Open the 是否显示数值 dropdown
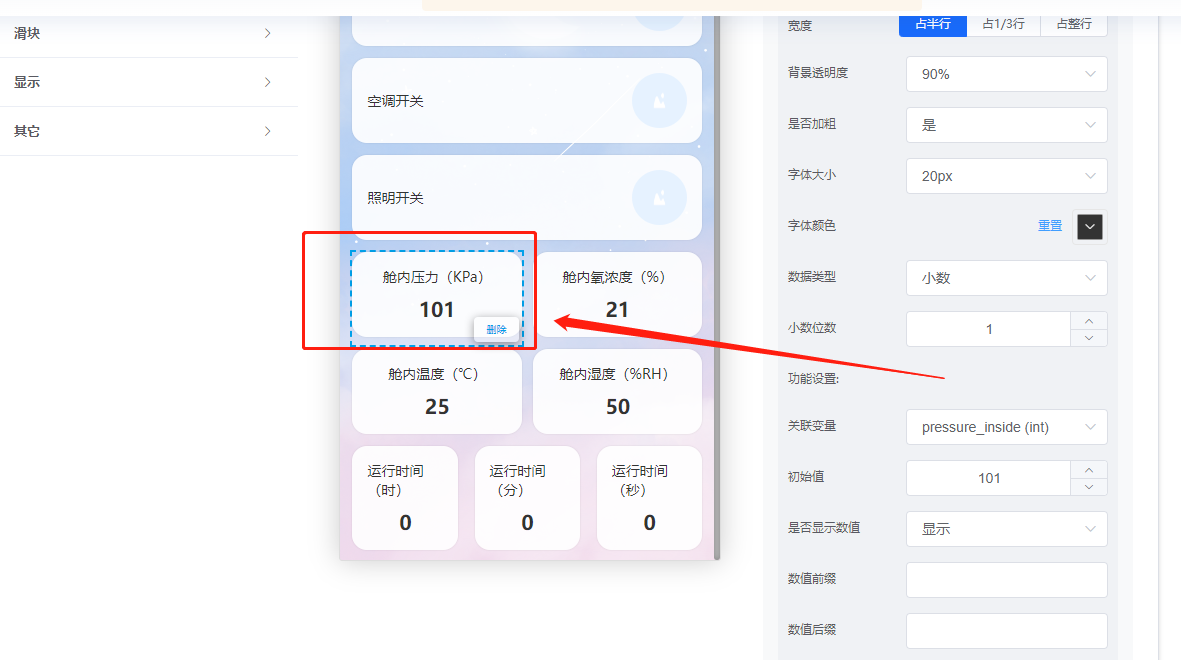This screenshot has height=660, width=1181. pyautogui.click(x=1006, y=528)
